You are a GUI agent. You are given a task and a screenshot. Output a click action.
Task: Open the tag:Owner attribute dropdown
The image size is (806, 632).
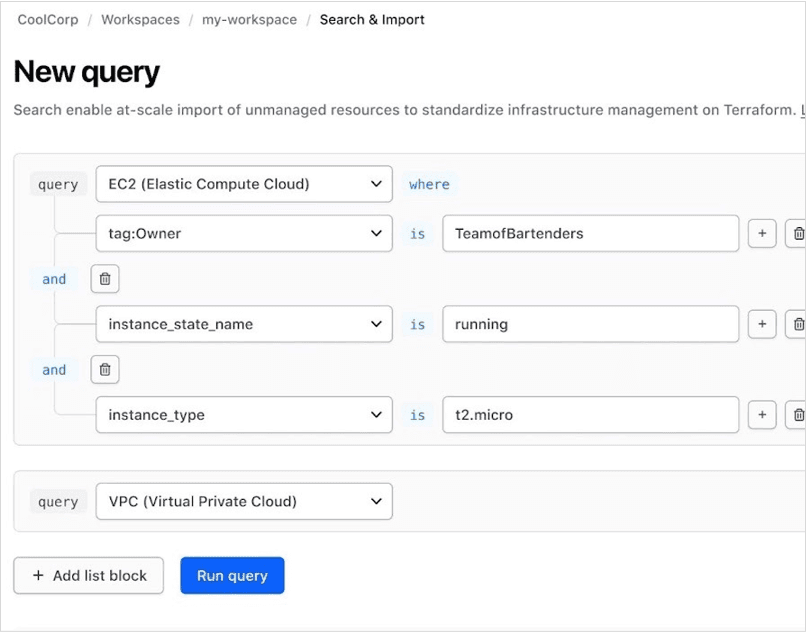(244, 233)
